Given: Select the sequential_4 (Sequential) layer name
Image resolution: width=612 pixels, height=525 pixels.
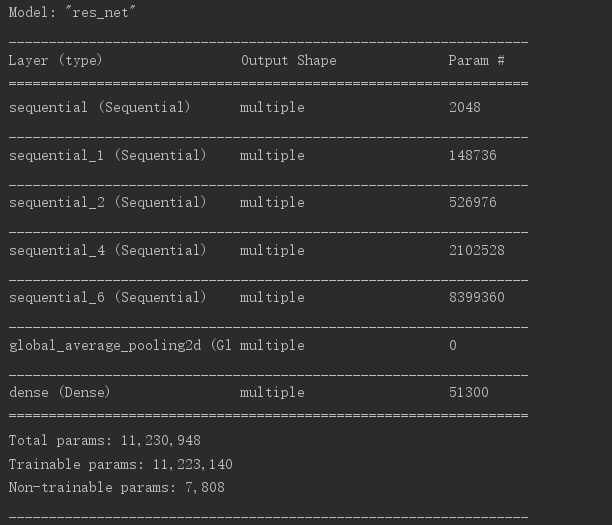Looking at the screenshot, I should tap(107, 250).
